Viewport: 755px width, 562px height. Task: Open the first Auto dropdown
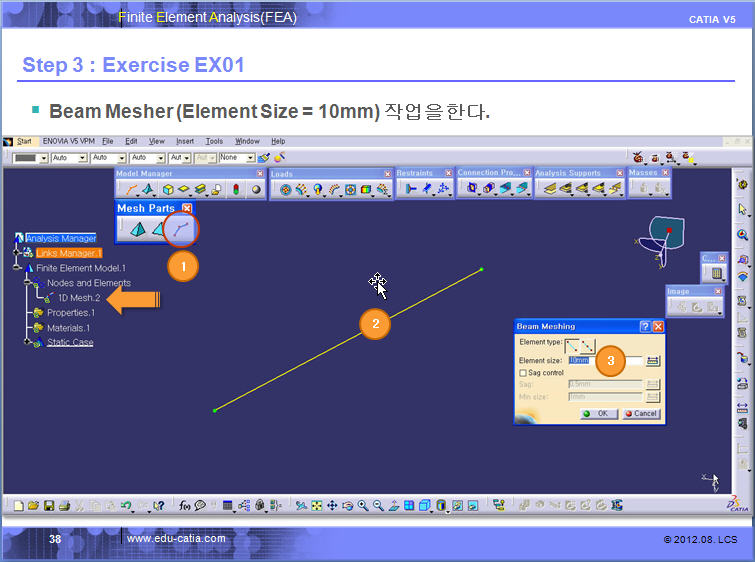point(82,158)
